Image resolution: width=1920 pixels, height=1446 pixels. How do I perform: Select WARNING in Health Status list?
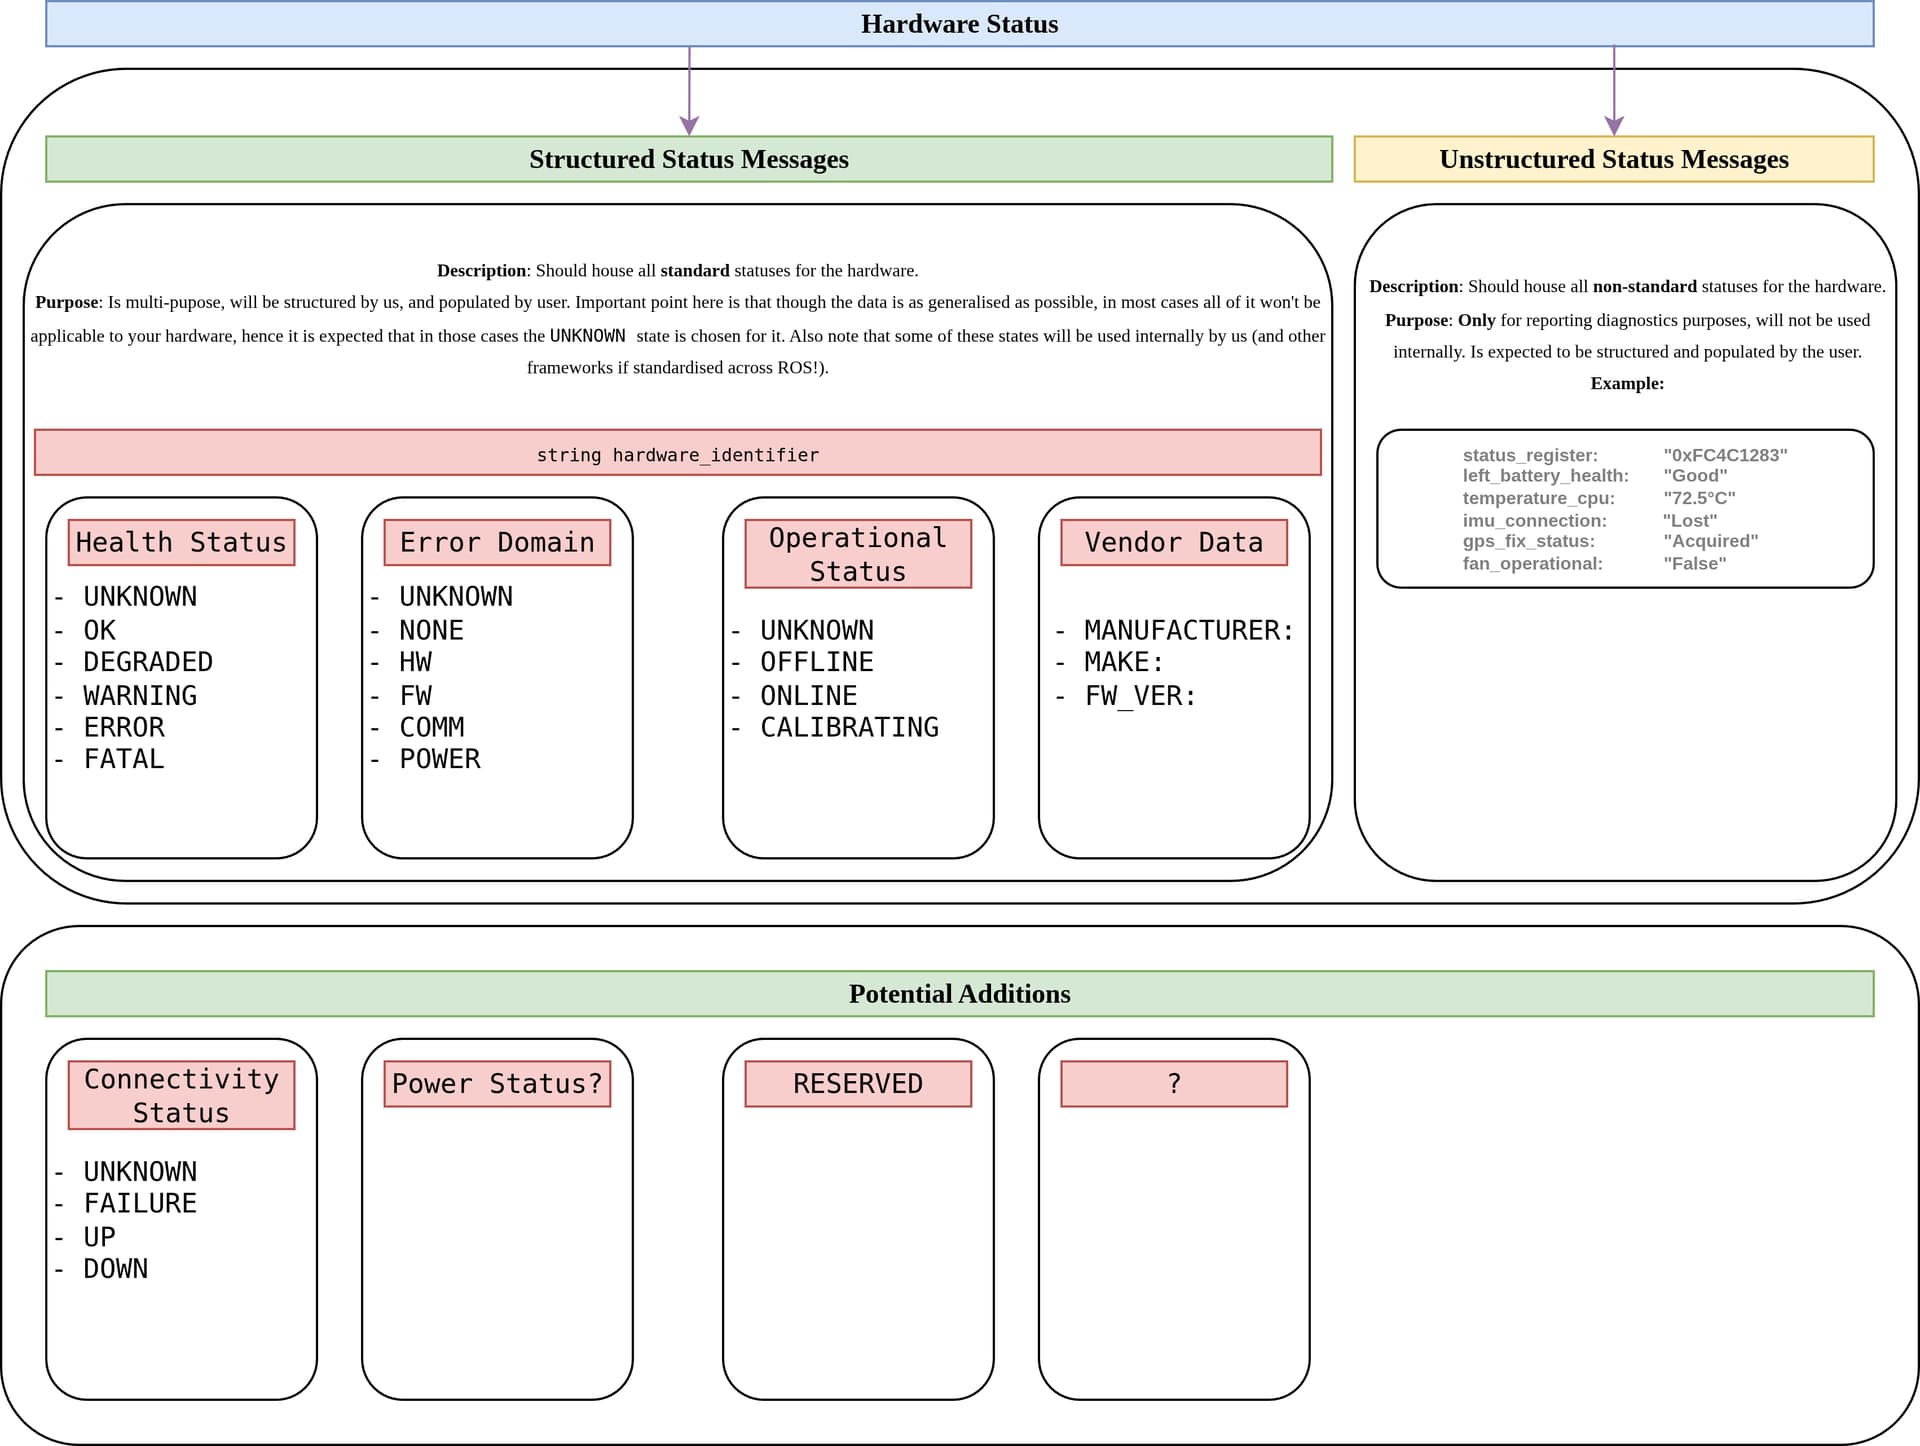coord(140,695)
